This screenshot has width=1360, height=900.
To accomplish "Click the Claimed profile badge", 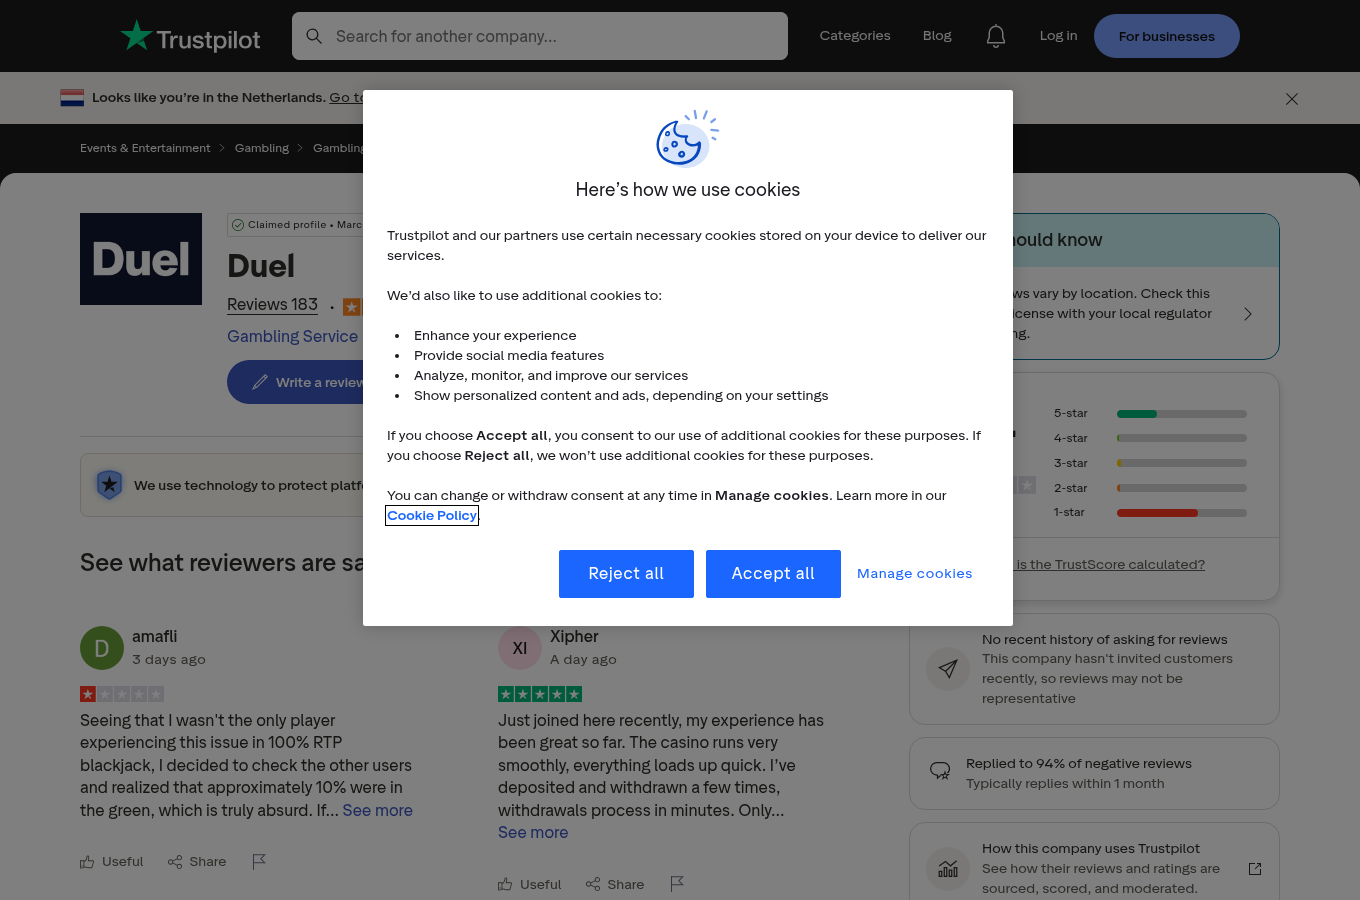I will pyautogui.click(x=295, y=225).
